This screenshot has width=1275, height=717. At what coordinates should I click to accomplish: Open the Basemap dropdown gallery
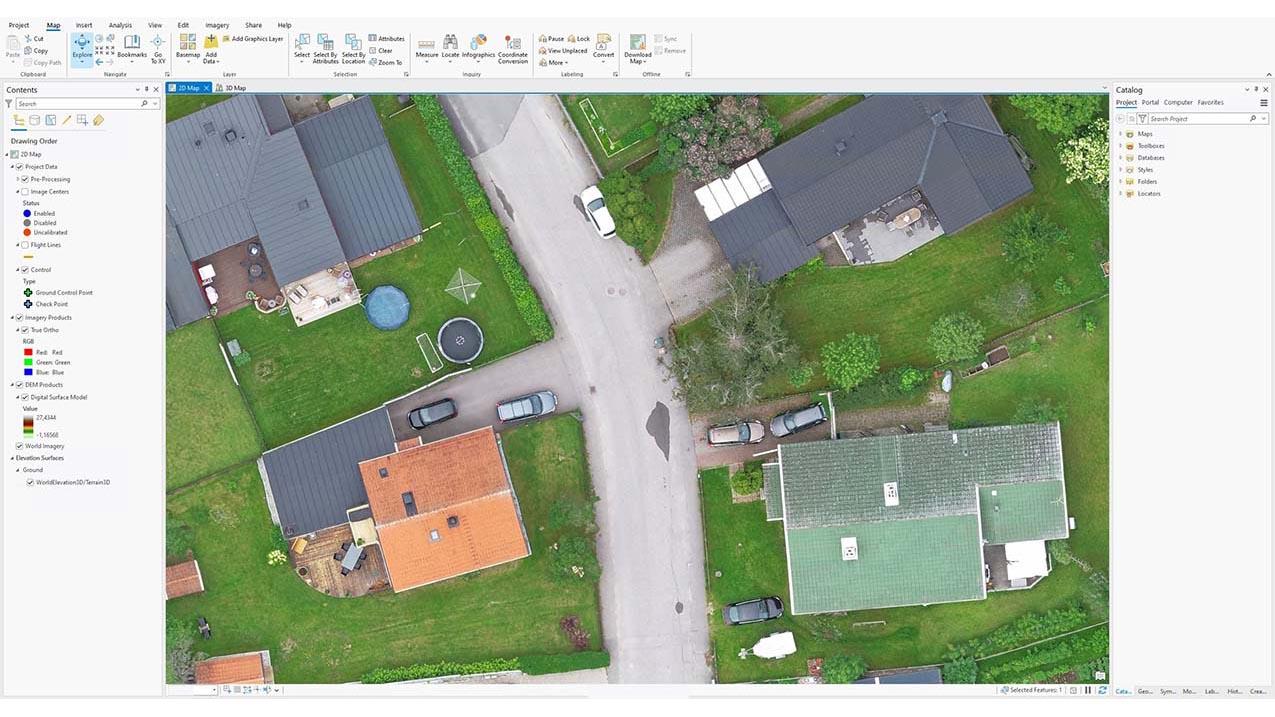[x=187, y=48]
